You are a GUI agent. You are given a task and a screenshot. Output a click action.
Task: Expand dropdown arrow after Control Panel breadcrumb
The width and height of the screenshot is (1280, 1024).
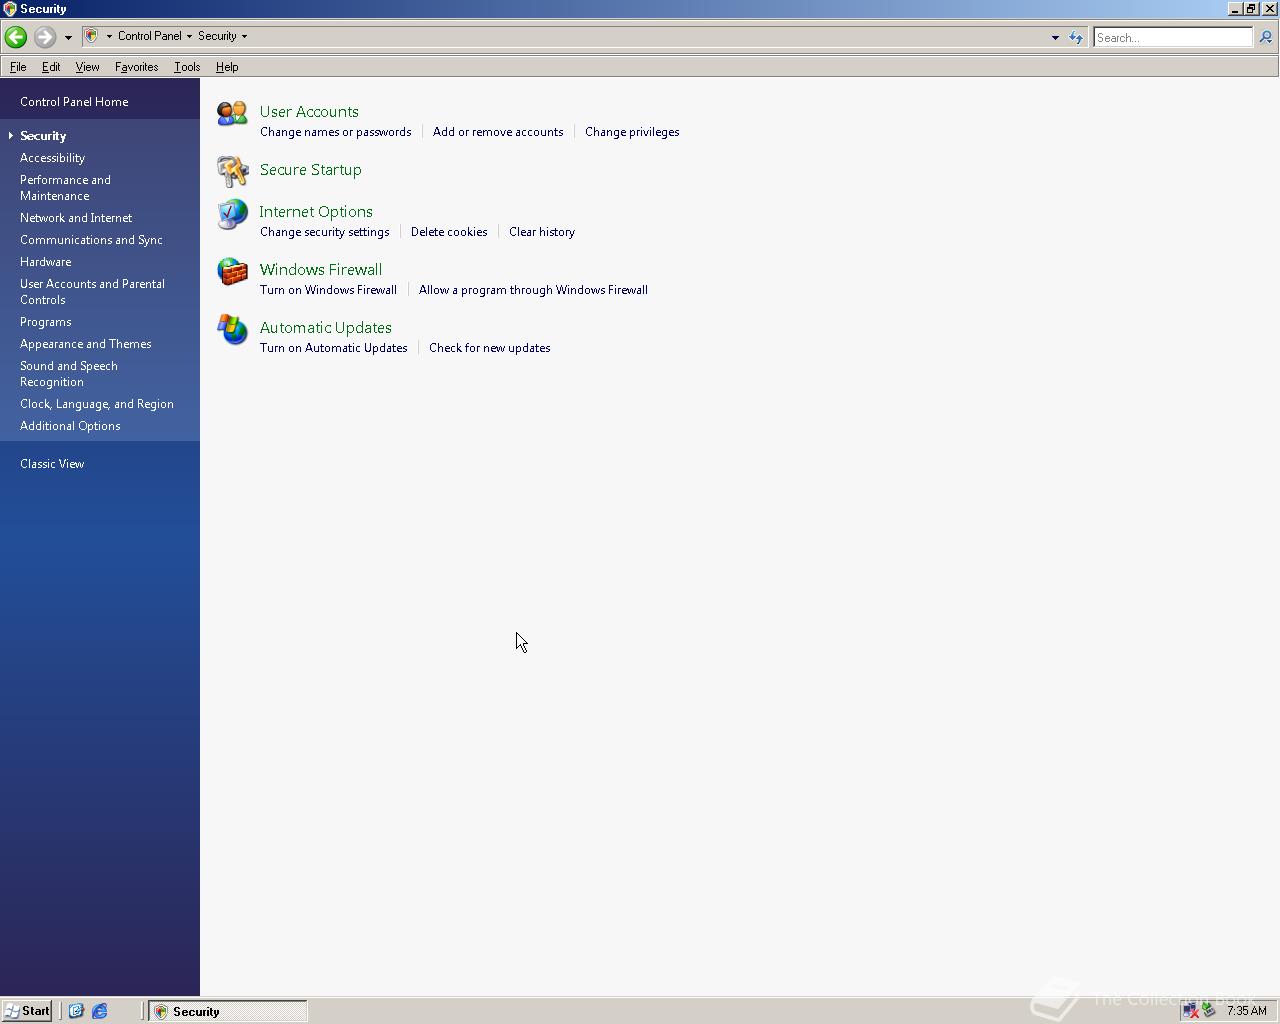[189, 36]
